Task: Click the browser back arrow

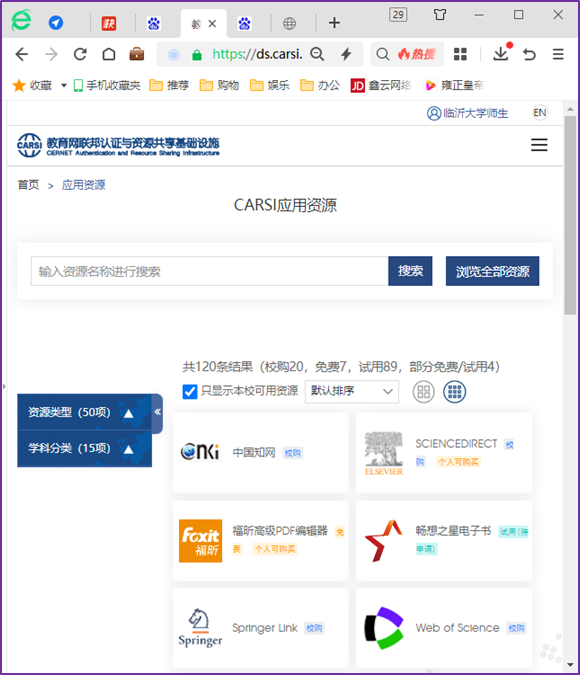Action: coord(22,54)
